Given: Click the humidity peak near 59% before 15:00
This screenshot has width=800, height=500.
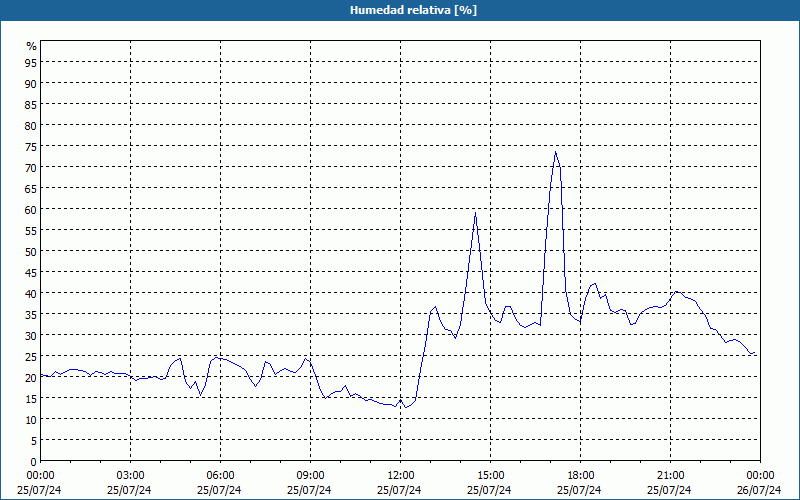Looking at the screenshot, I should (475, 213).
